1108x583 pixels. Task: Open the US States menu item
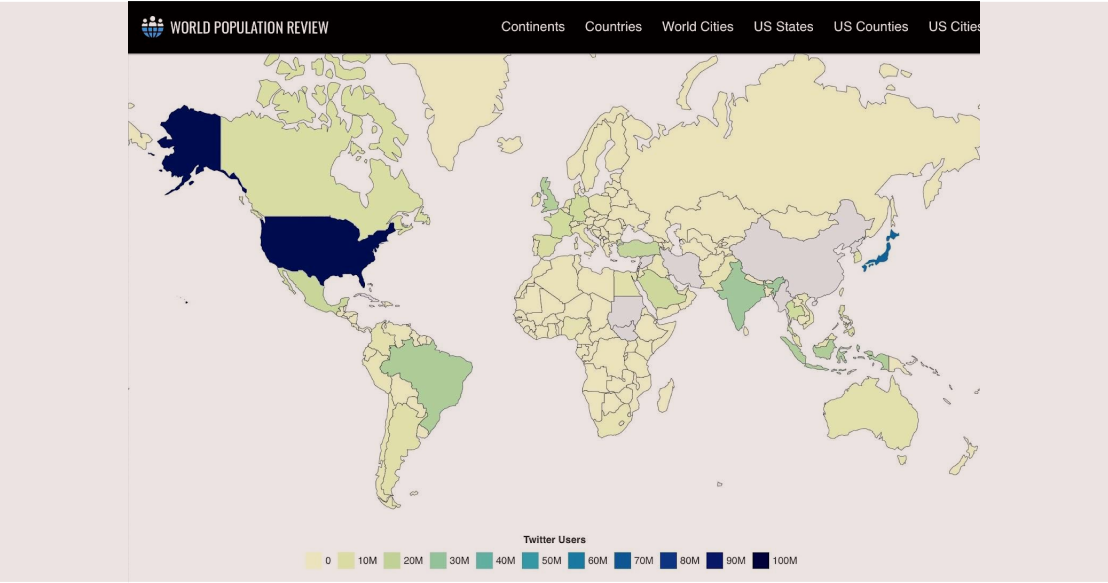click(x=783, y=27)
